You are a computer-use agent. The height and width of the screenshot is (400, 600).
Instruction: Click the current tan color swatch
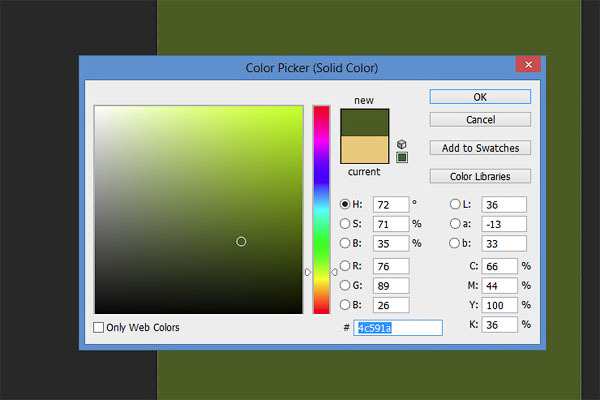click(x=365, y=150)
